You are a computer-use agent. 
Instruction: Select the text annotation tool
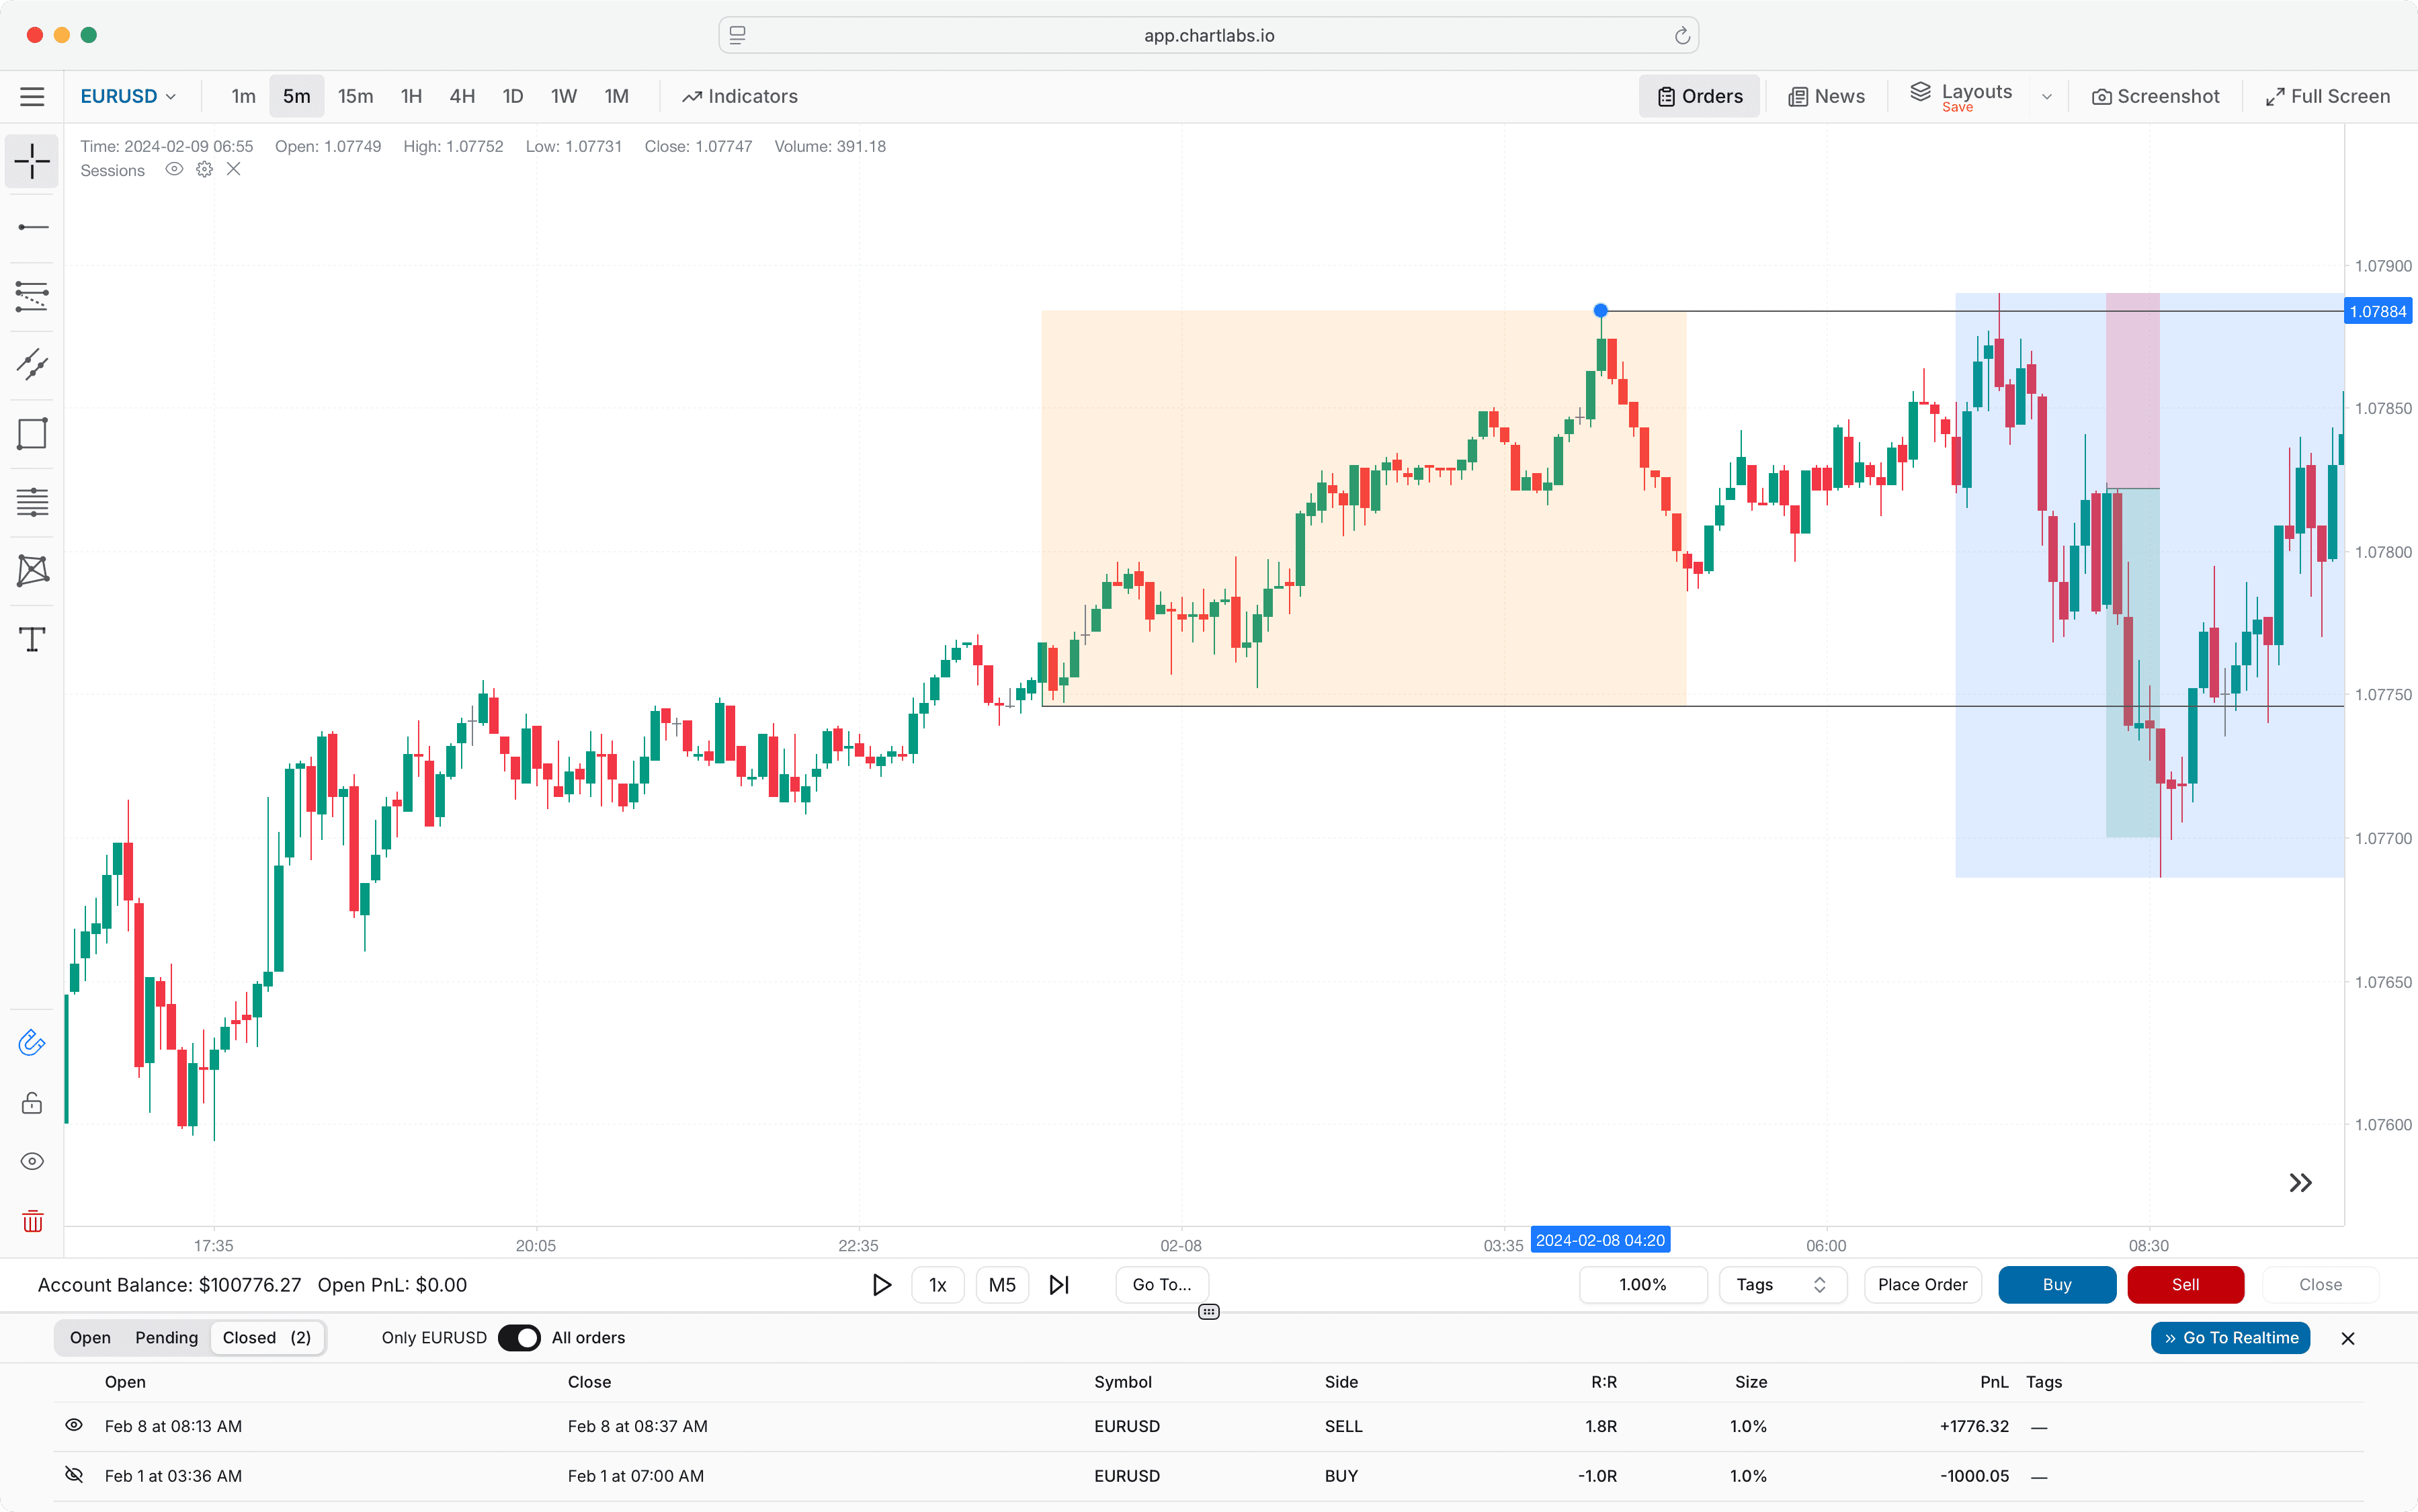point(31,639)
